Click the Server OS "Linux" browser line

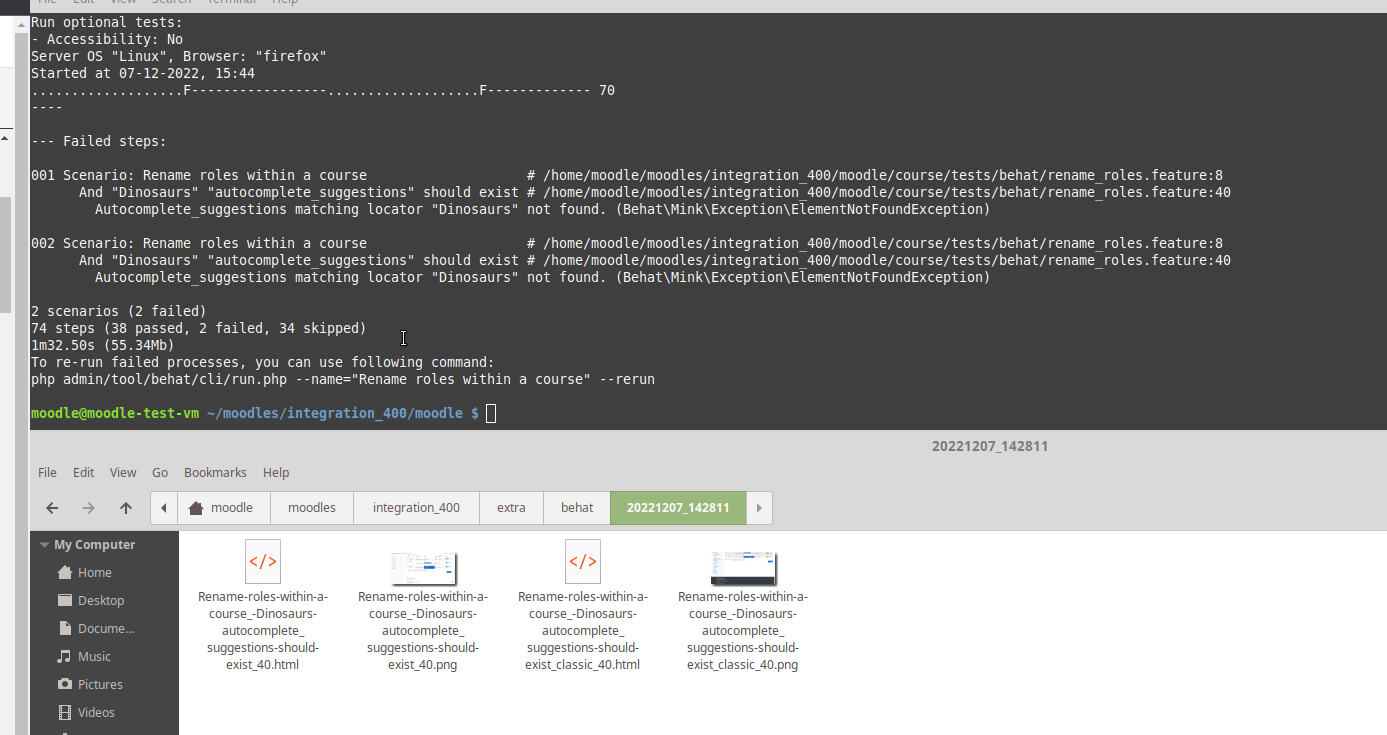tap(179, 56)
